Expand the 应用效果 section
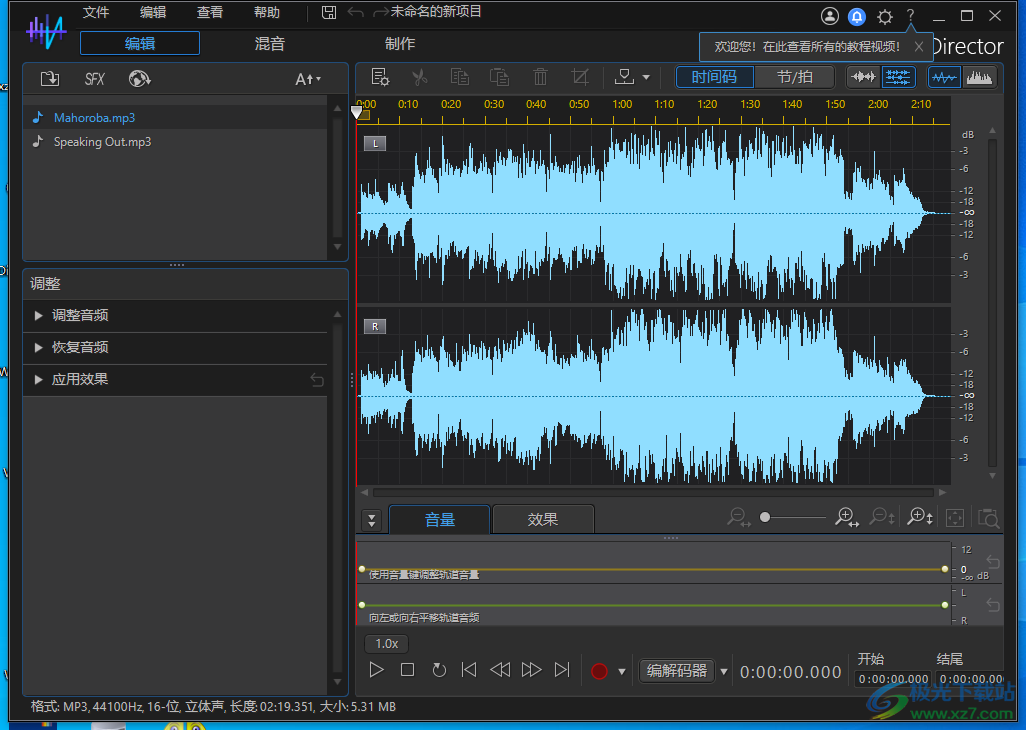The width and height of the screenshot is (1026, 730). [80, 379]
